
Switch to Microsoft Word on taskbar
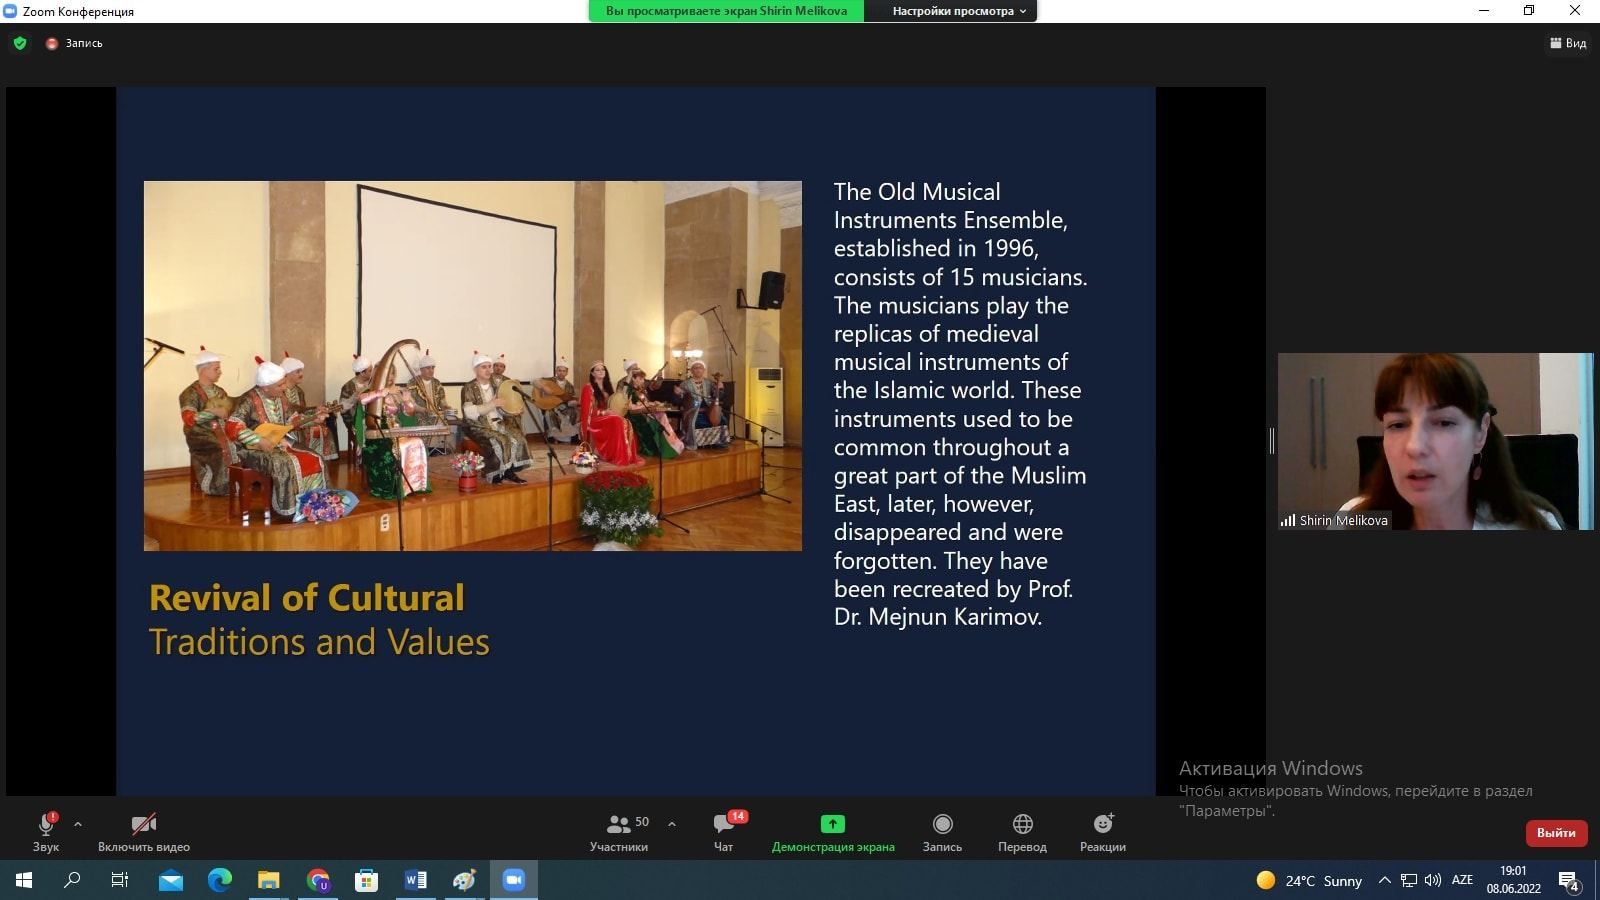point(416,880)
